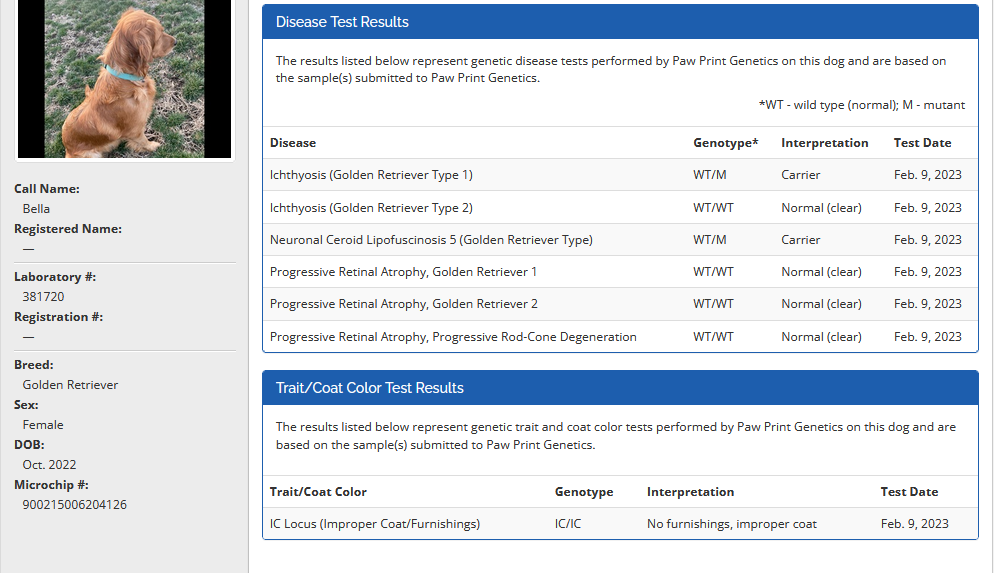The image size is (994, 573).
Task: Click the IC/IC genotype value
Action: pyautogui.click(x=567, y=524)
